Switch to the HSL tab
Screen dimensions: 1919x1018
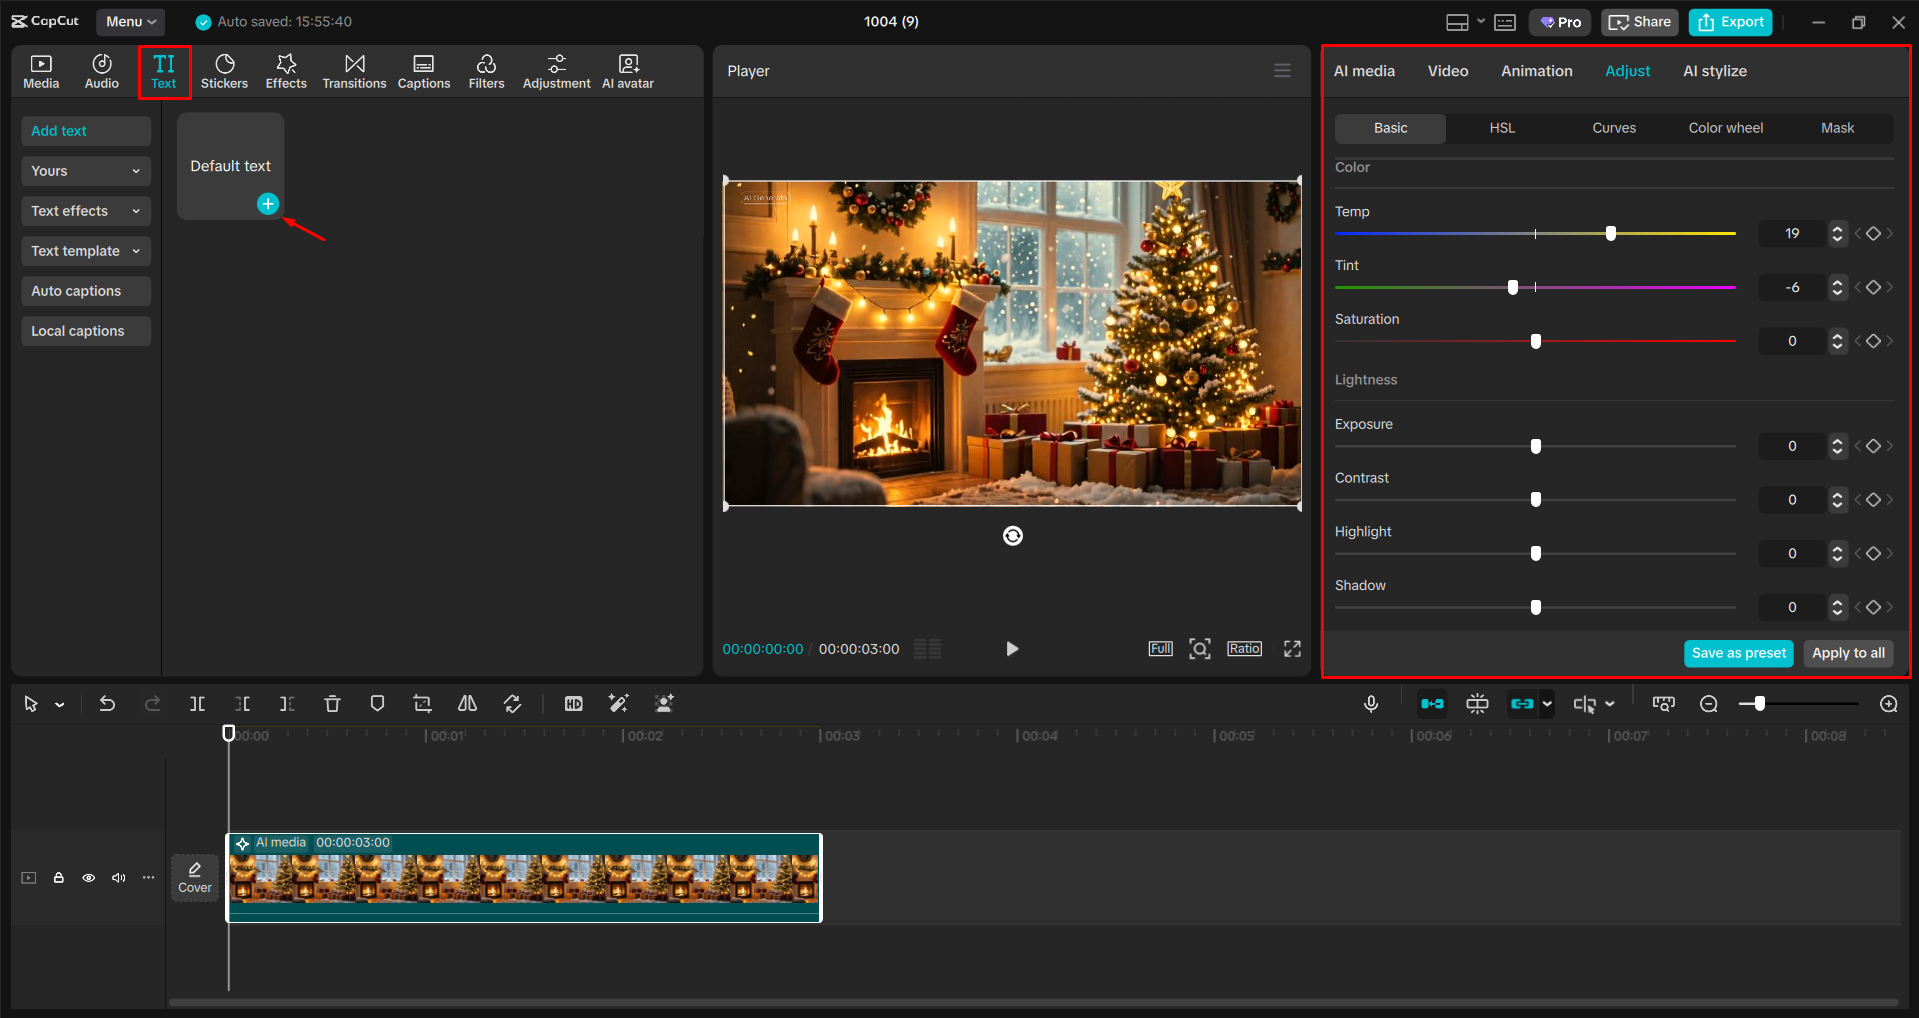1502,127
